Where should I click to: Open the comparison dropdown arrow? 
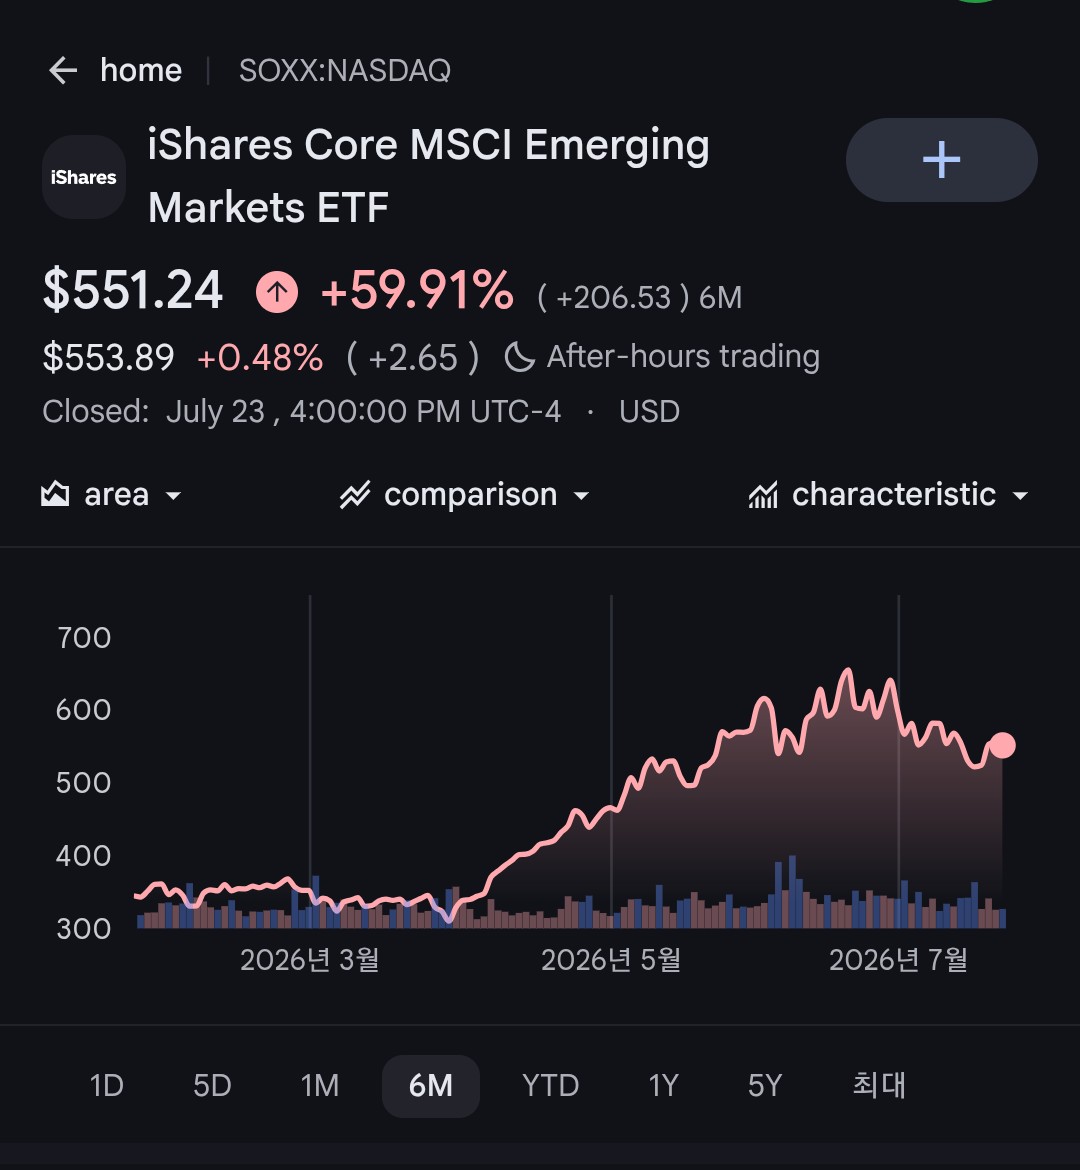[581, 495]
